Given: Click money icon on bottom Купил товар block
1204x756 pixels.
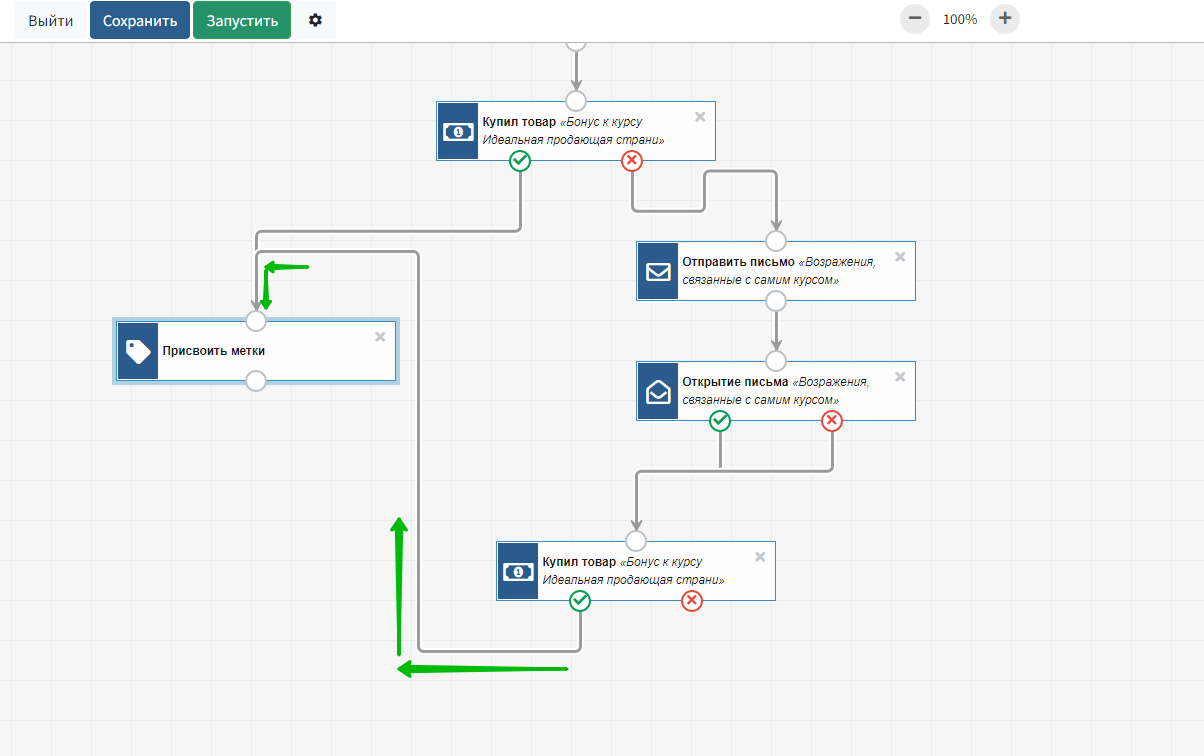Looking at the screenshot, I should tap(518, 571).
